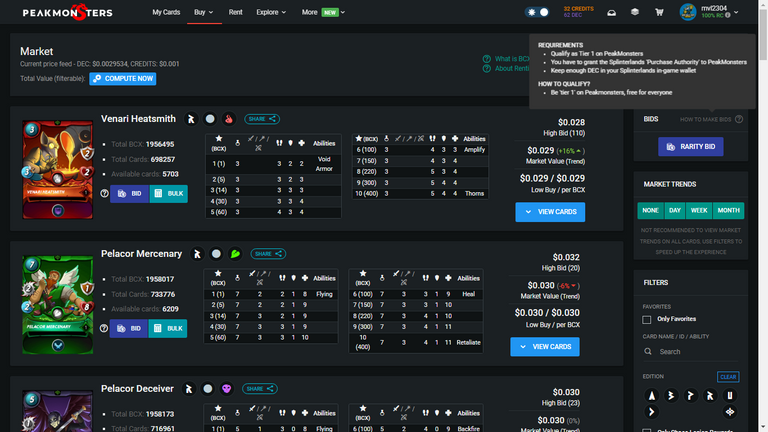Click SHARE for Pelacor Deceiver

click(x=260, y=389)
